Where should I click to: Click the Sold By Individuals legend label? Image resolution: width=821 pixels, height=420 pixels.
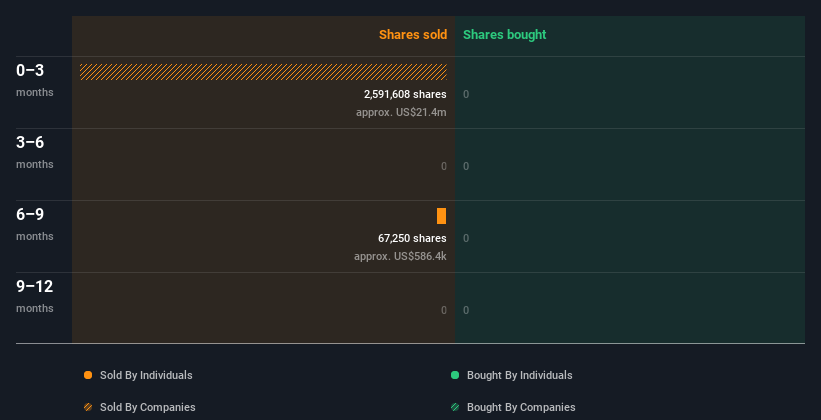tap(146, 375)
